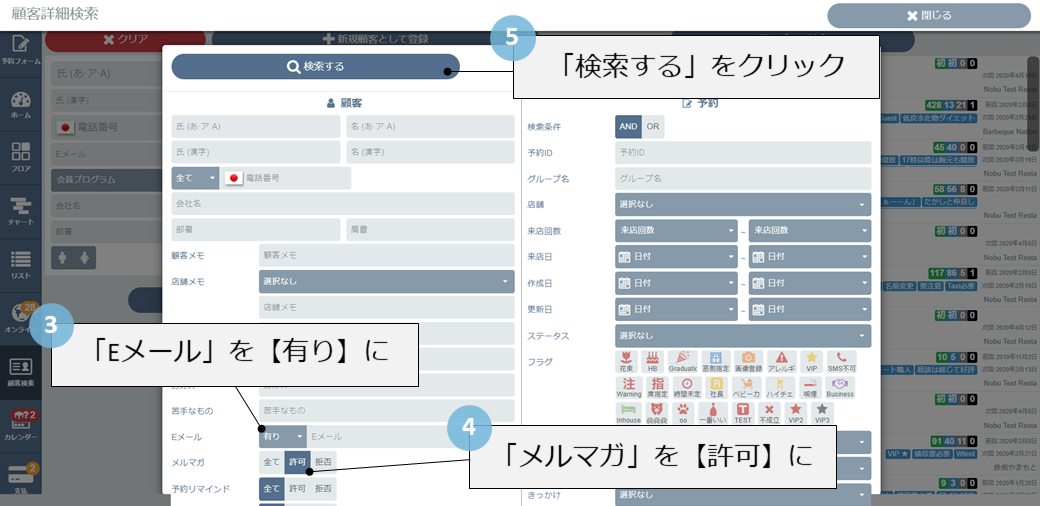Select the アレルギー allergy warning flag
Screen dimensions: 1040x506
[x=781, y=361]
